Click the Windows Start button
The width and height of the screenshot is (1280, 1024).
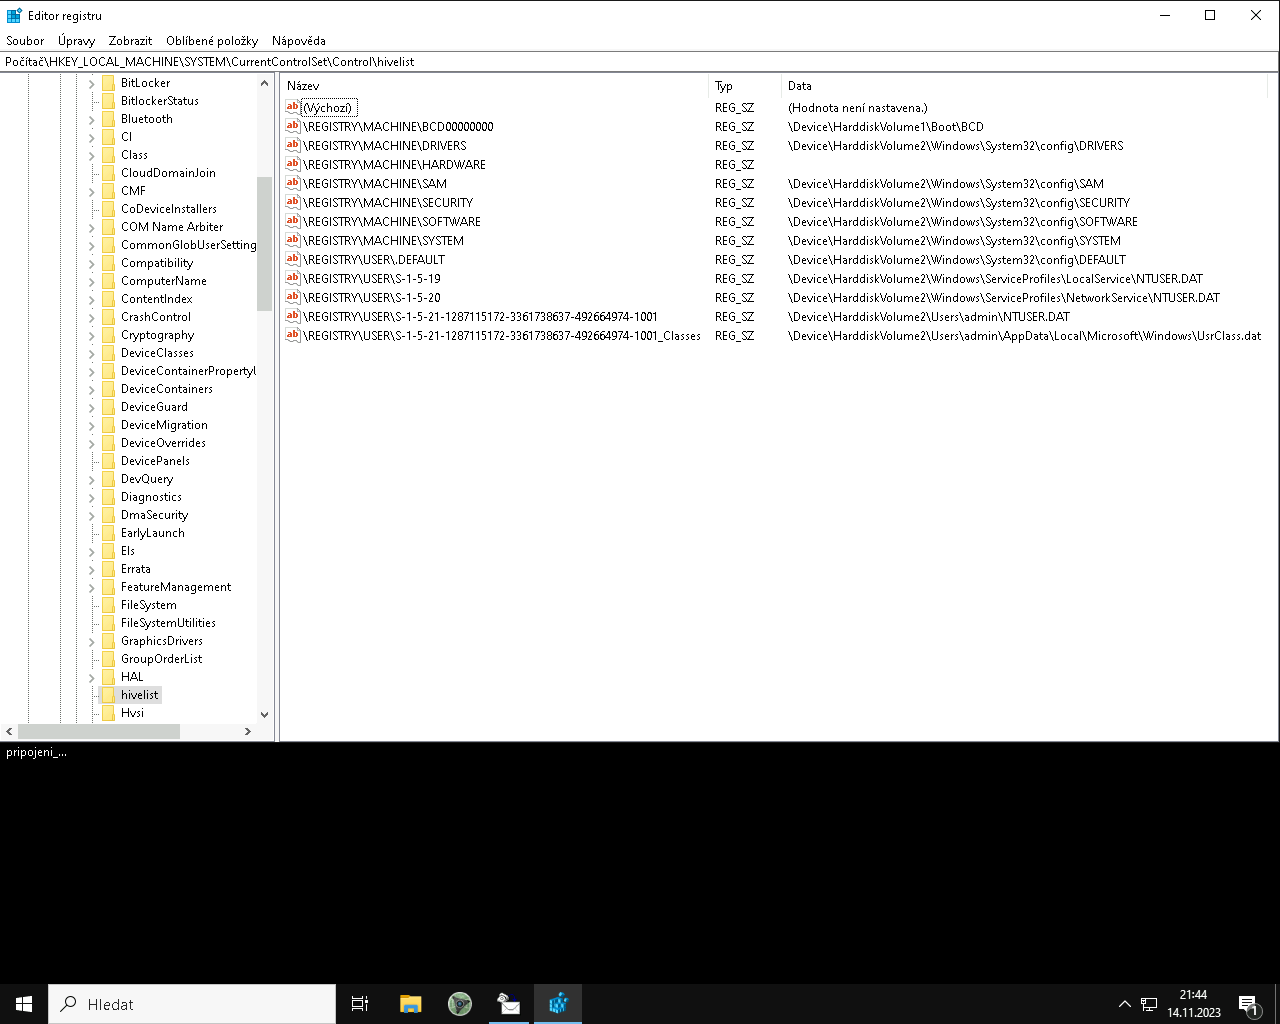[22, 1003]
